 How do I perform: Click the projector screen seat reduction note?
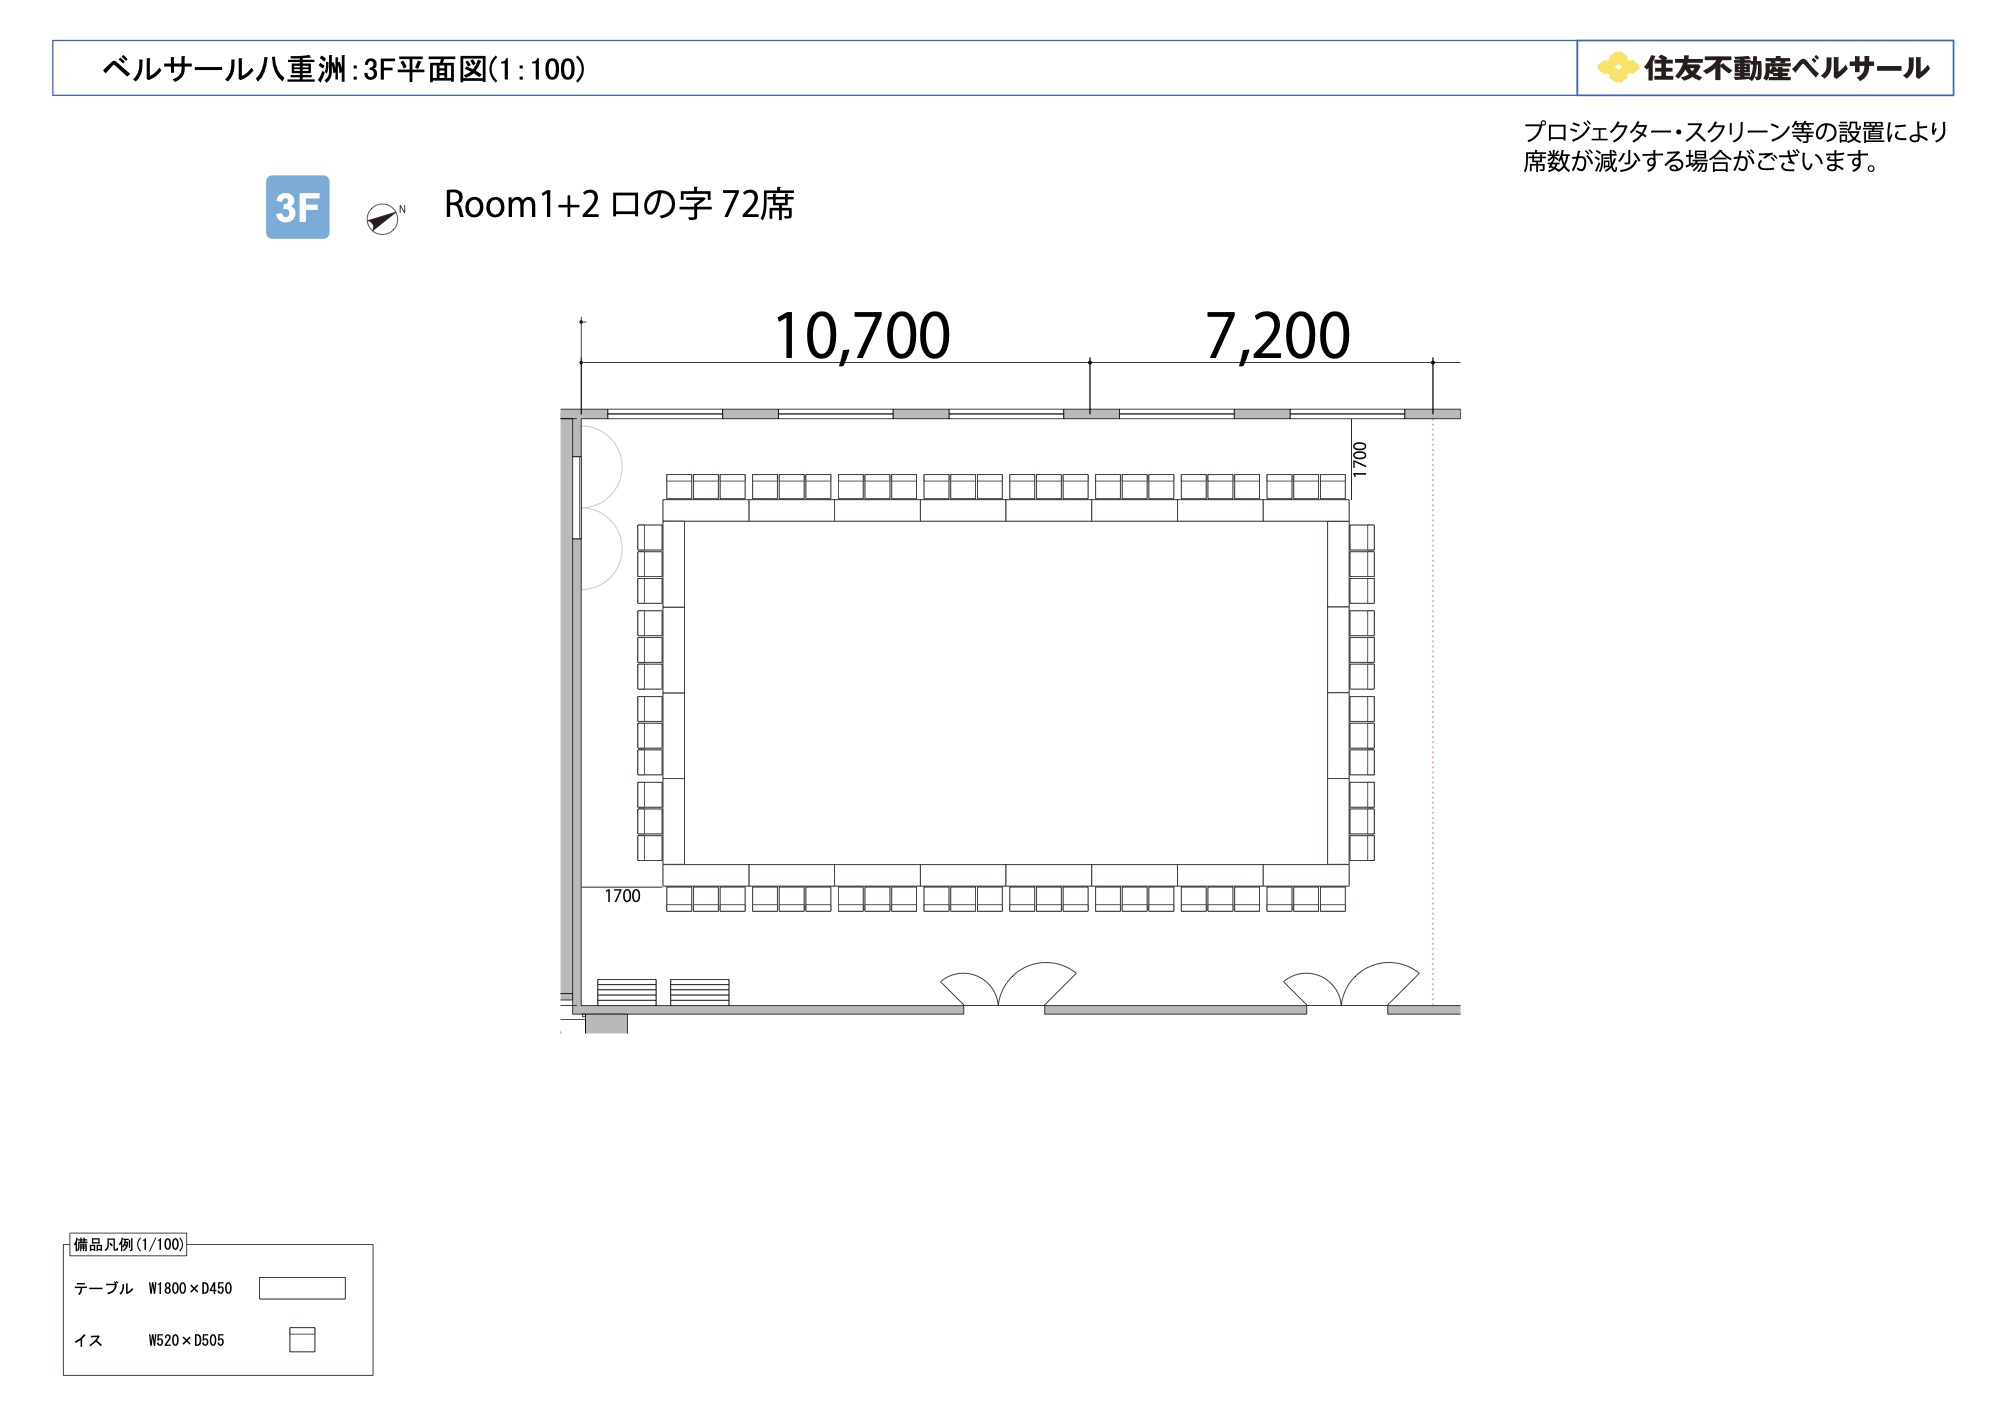[1735, 146]
